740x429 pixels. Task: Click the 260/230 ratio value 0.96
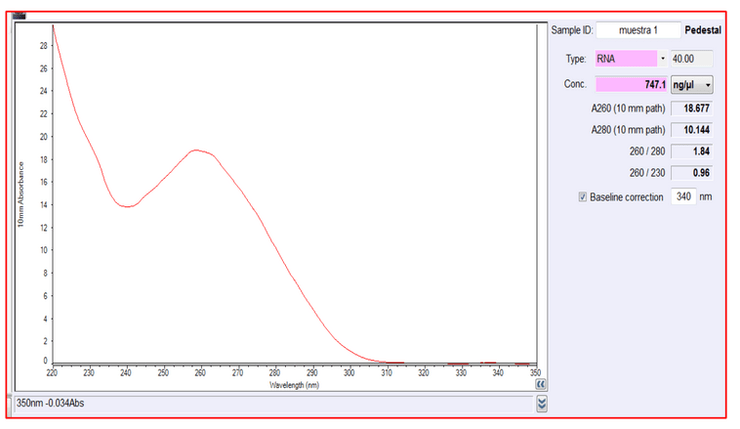click(691, 174)
